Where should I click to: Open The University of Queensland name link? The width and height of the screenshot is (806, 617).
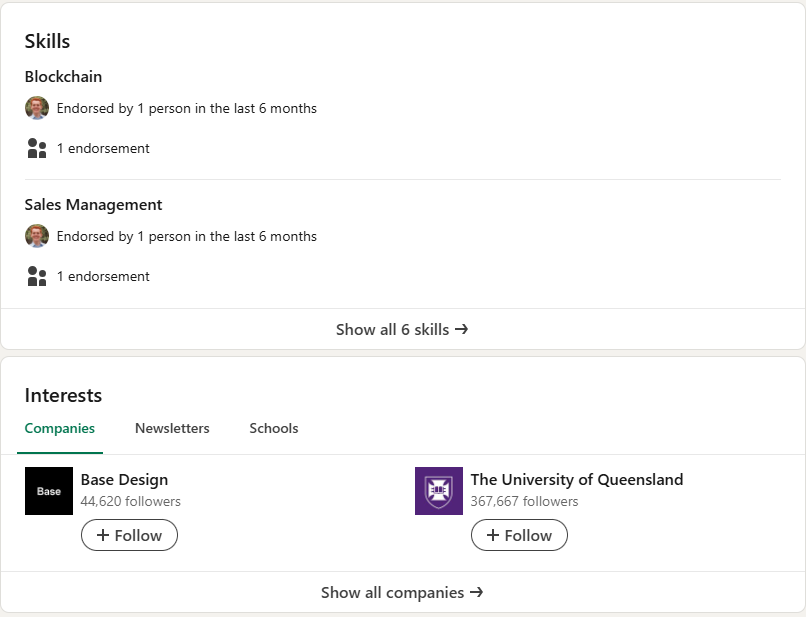point(577,479)
